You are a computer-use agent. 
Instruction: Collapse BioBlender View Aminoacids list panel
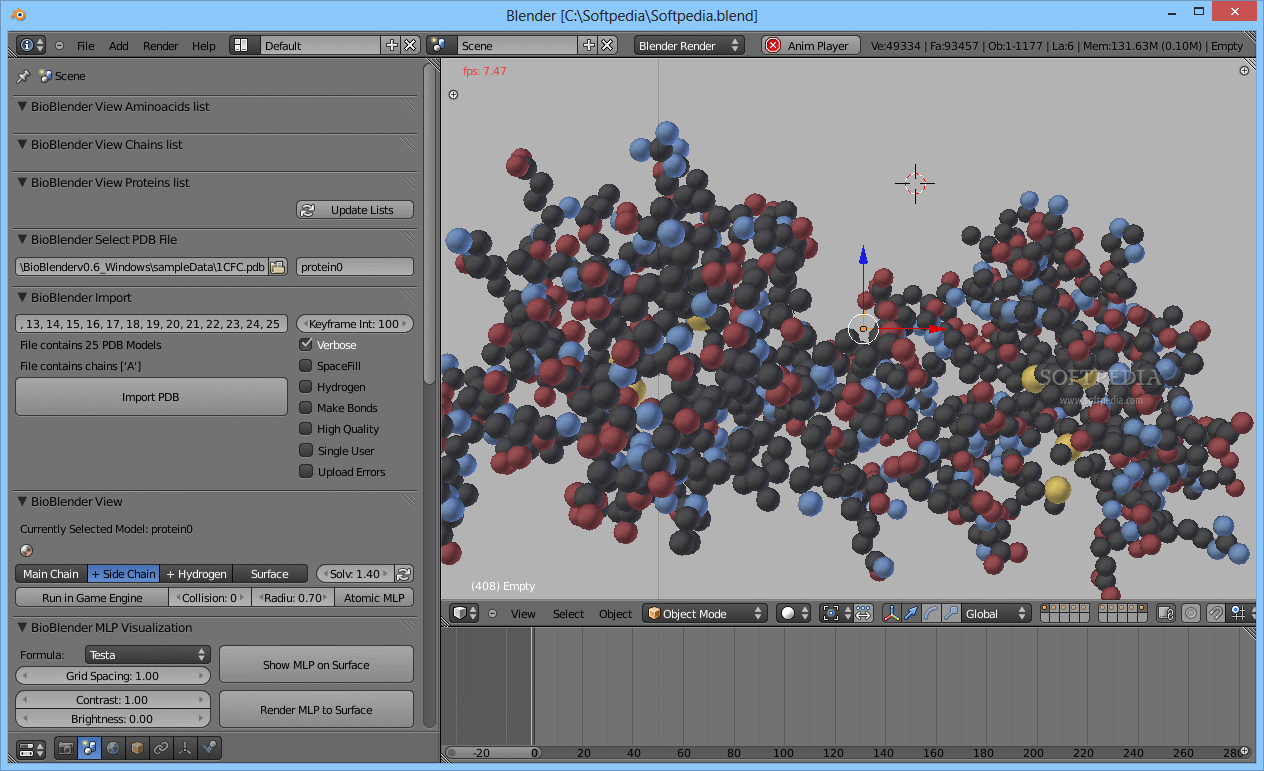pos(23,106)
